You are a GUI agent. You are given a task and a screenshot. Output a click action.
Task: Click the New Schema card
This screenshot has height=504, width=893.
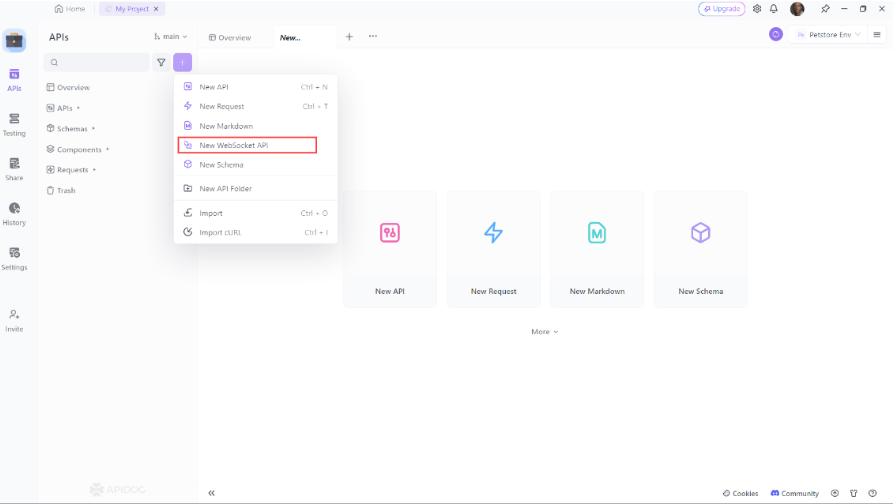(701, 249)
